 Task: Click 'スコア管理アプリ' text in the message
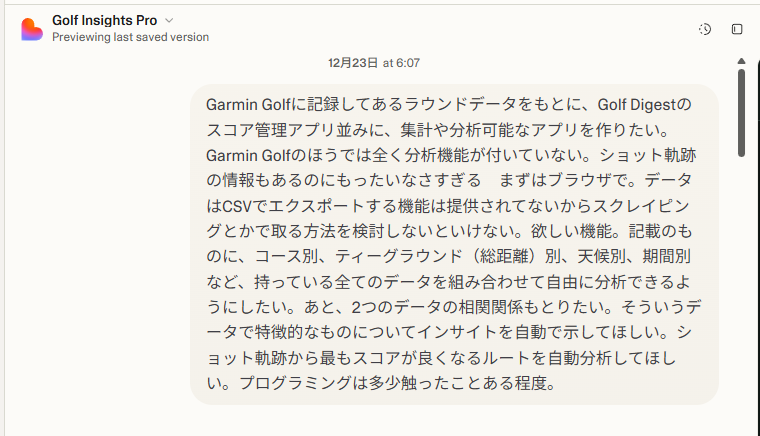(266, 130)
